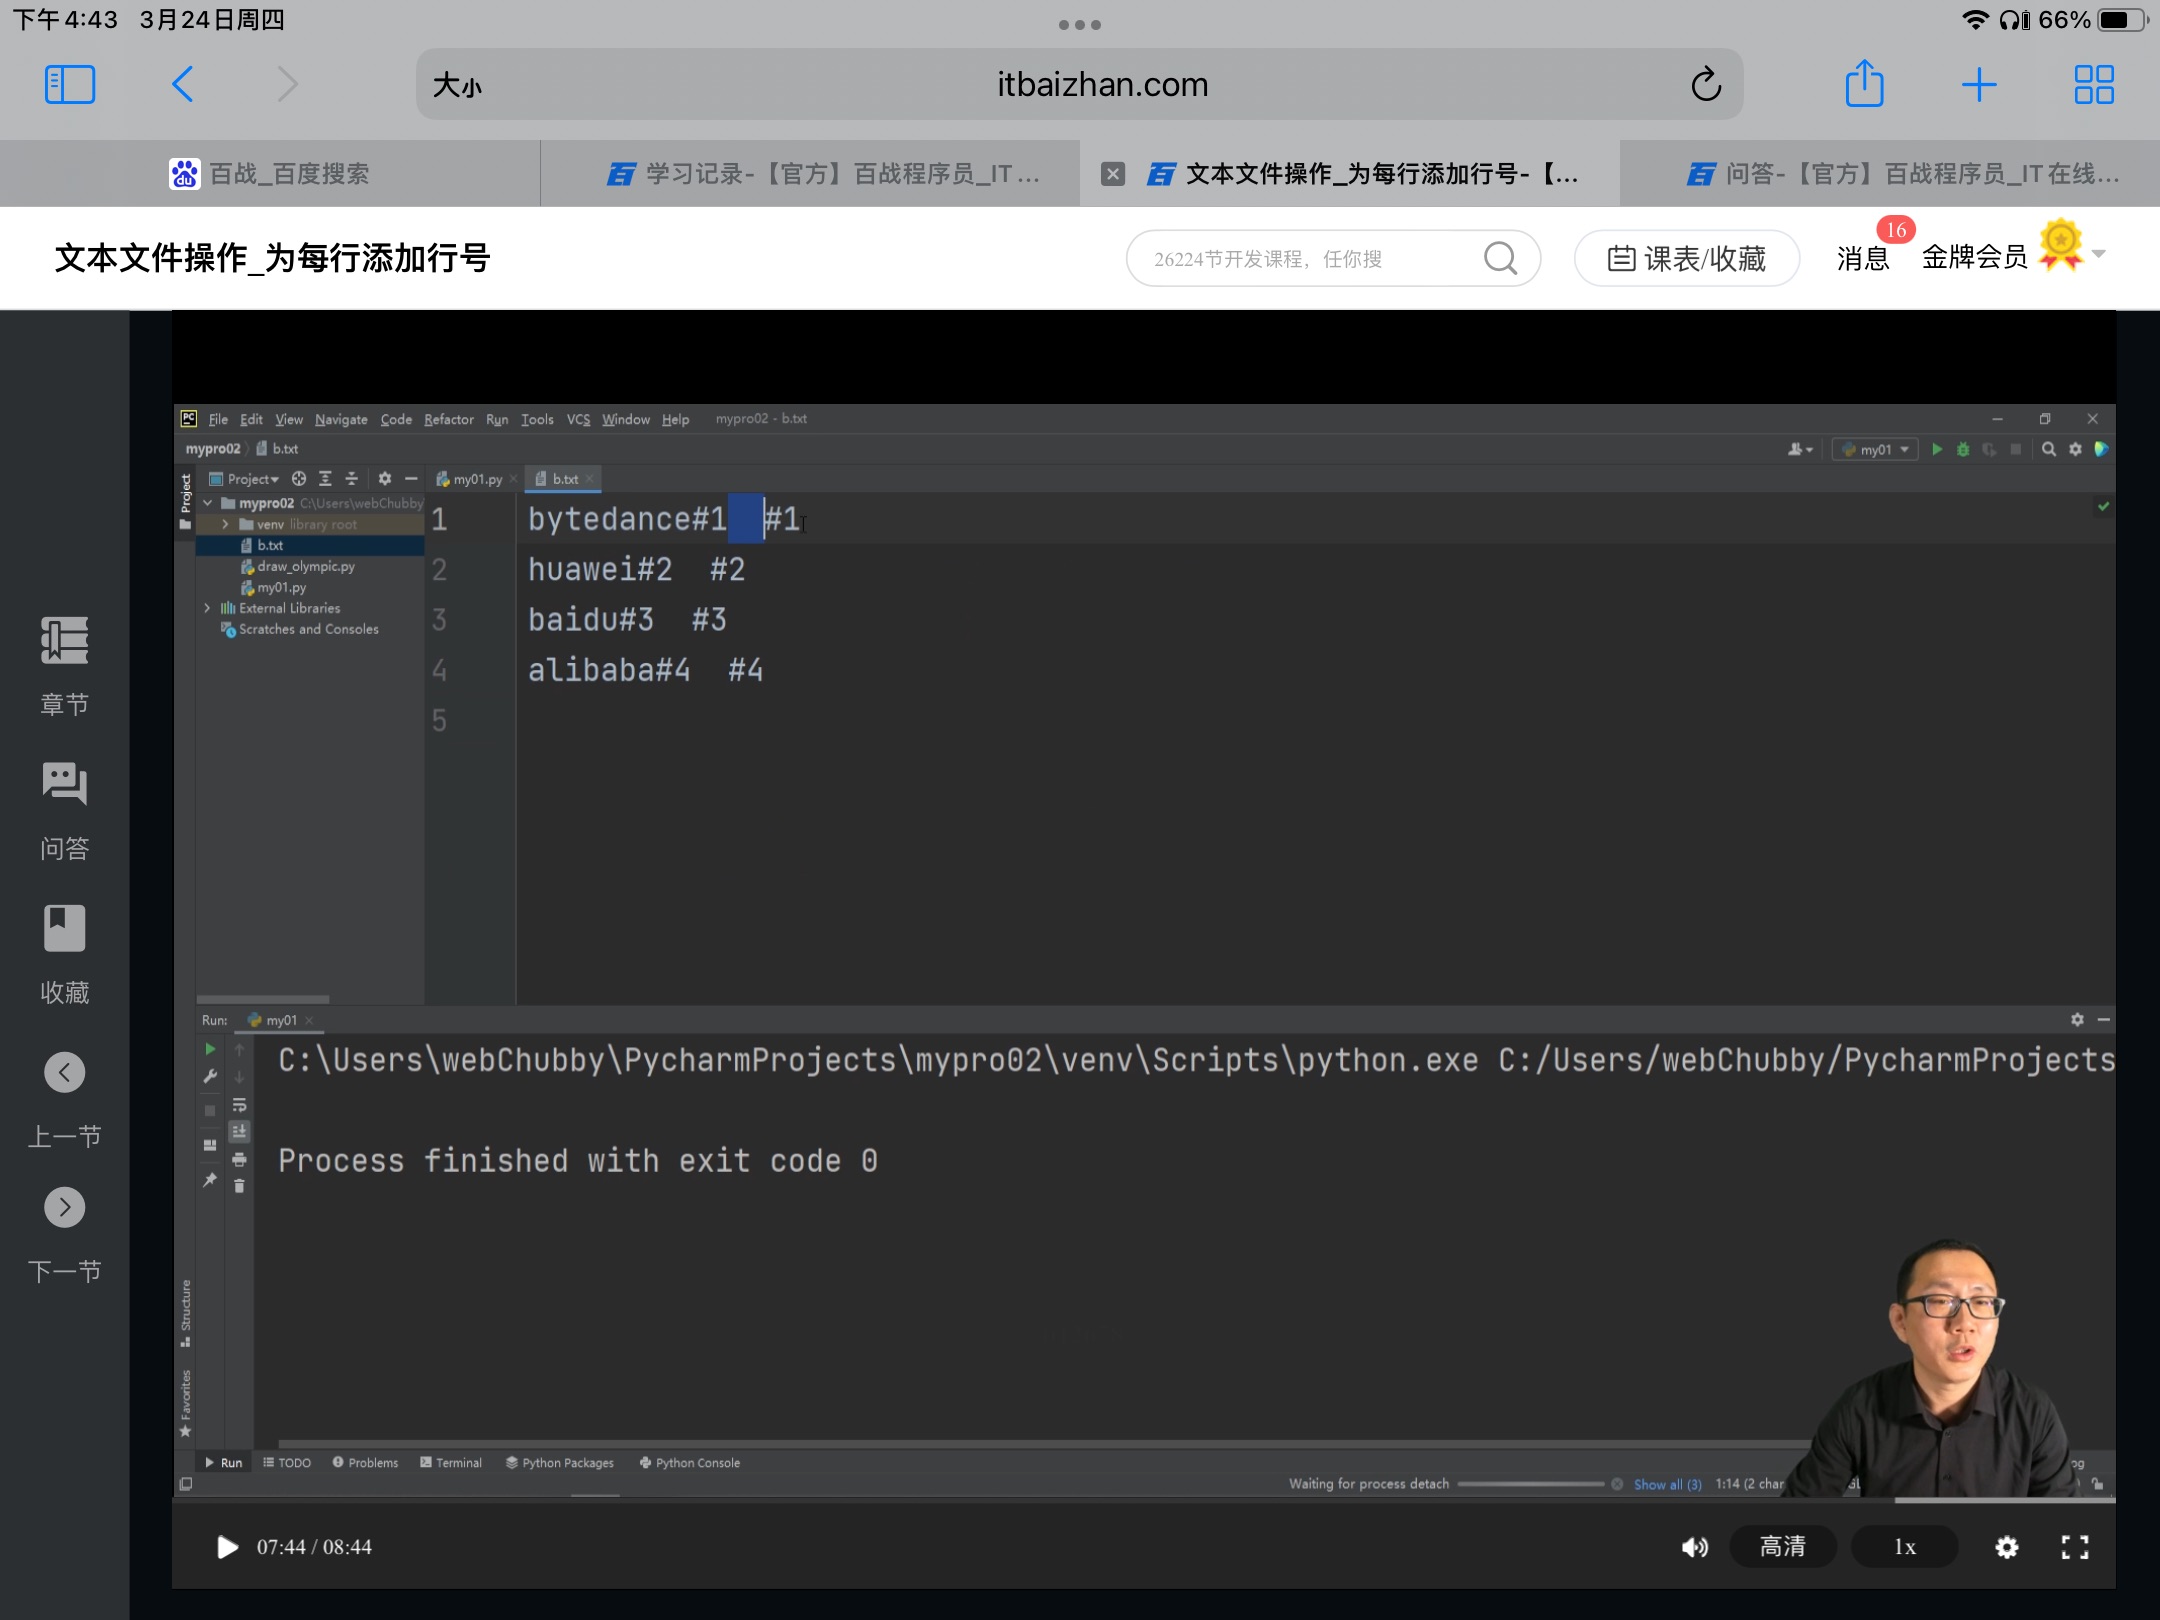Viewport: 2160px width, 1620px height.
Task: Switch to the 学习记录 tab
Action: (x=810, y=174)
